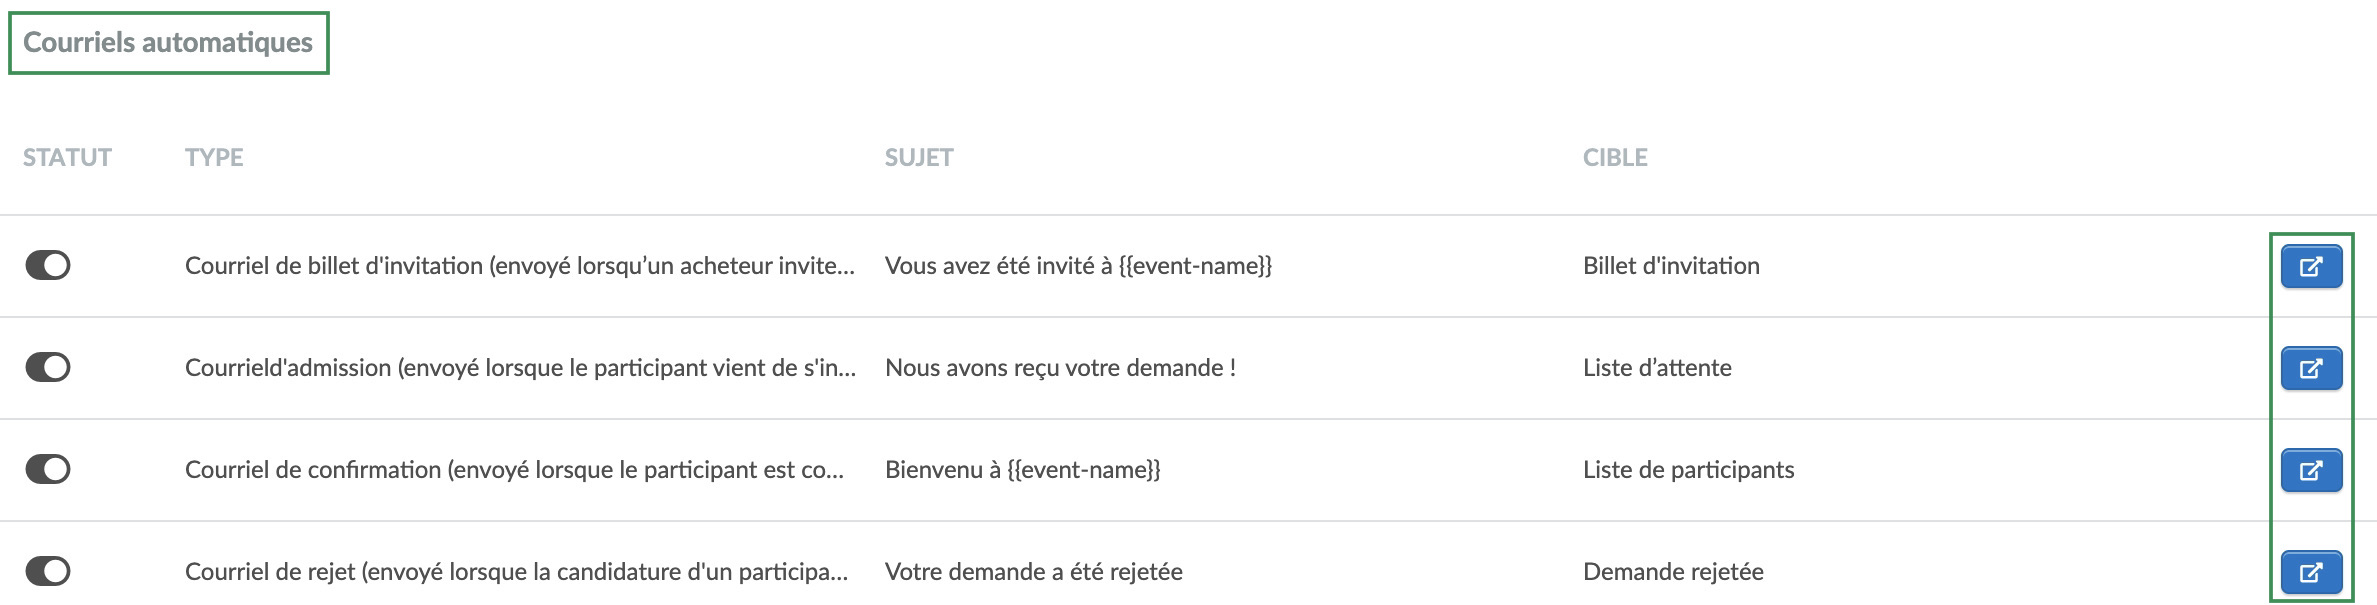
Task: Click target 'Liste de participants'
Action: click(x=1689, y=470)
